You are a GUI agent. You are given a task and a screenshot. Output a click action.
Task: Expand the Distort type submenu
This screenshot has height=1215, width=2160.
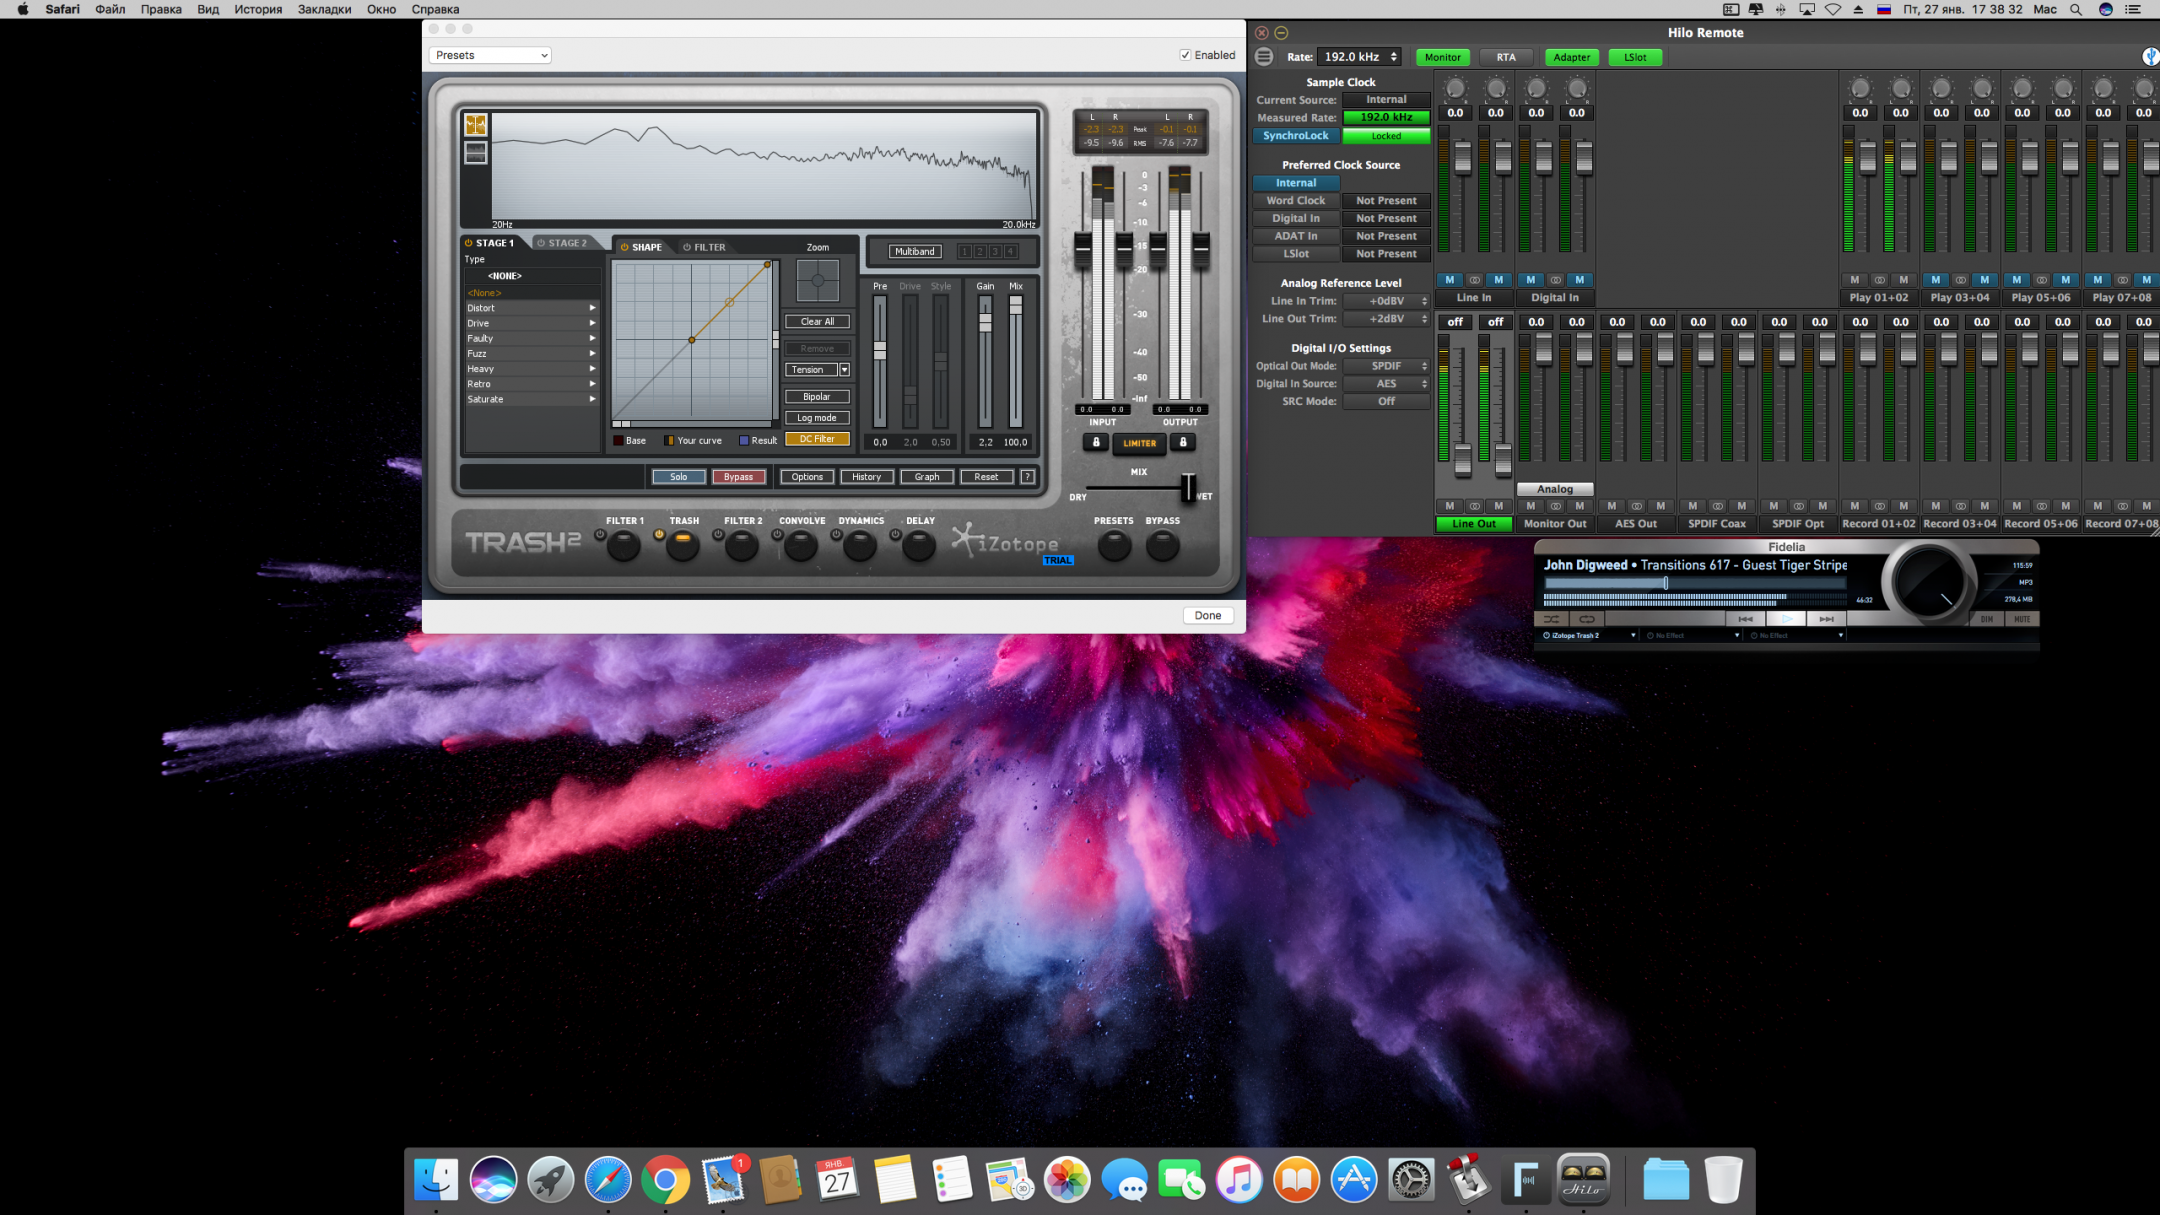(531, 308)
